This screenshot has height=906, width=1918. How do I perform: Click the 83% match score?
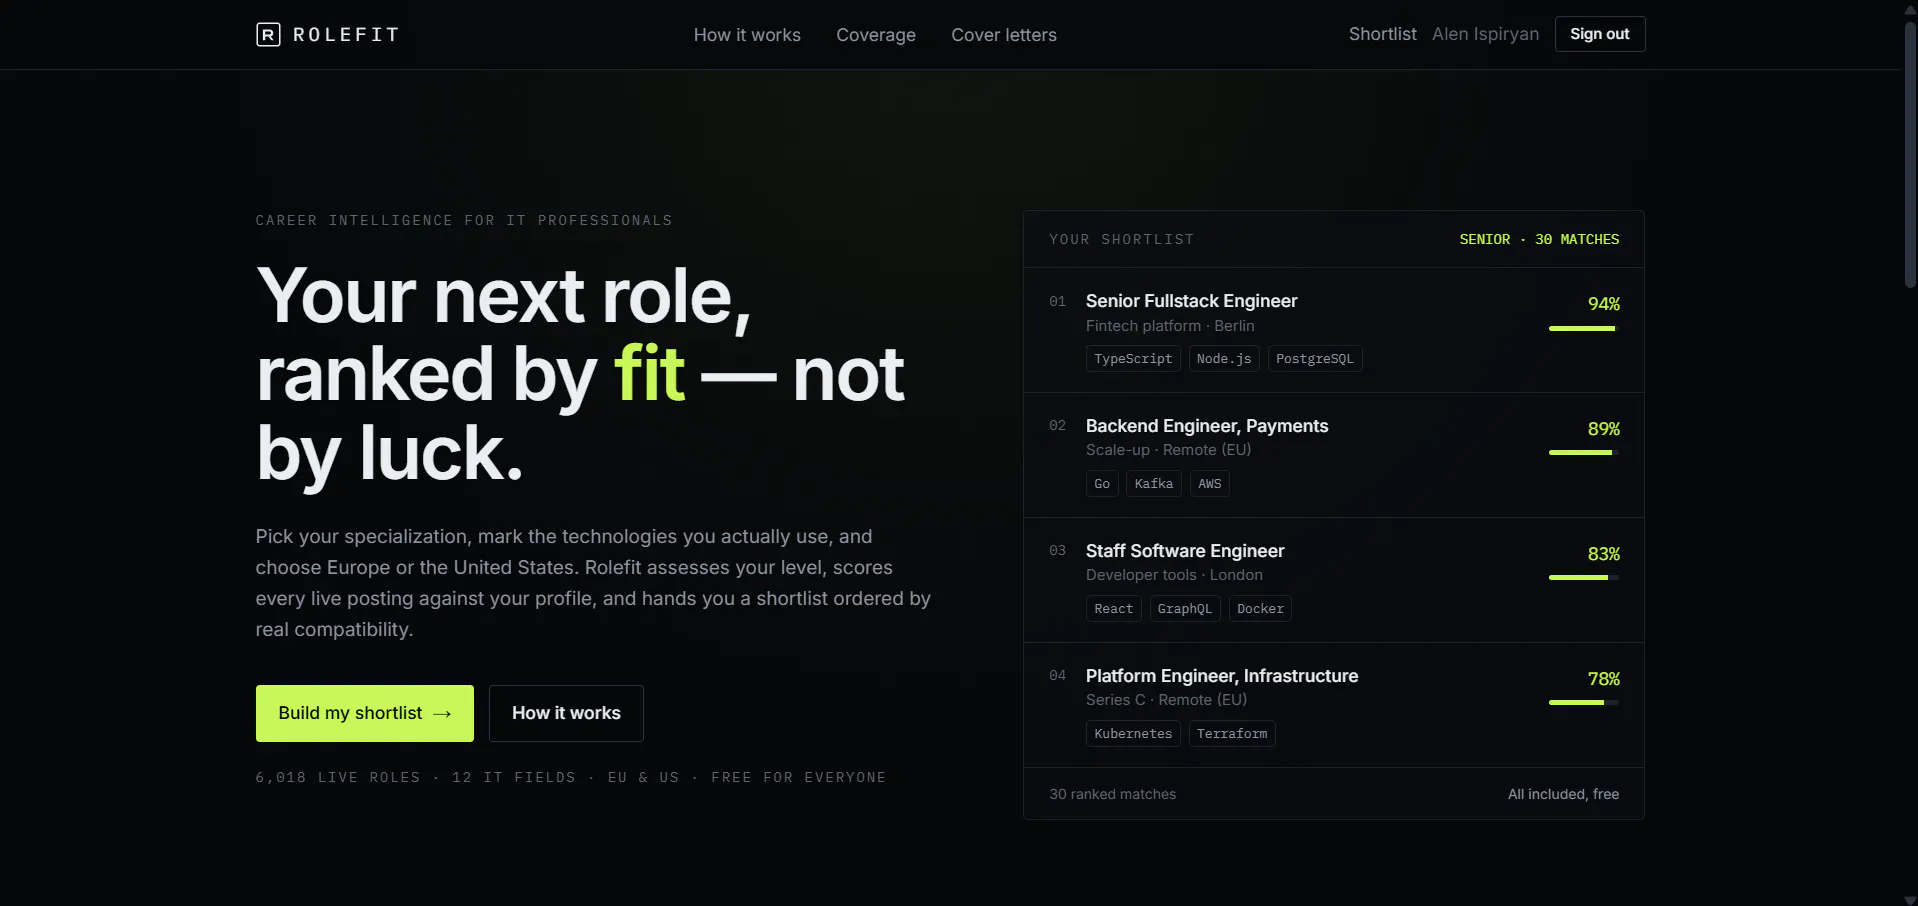click(x=1604, y=554)
